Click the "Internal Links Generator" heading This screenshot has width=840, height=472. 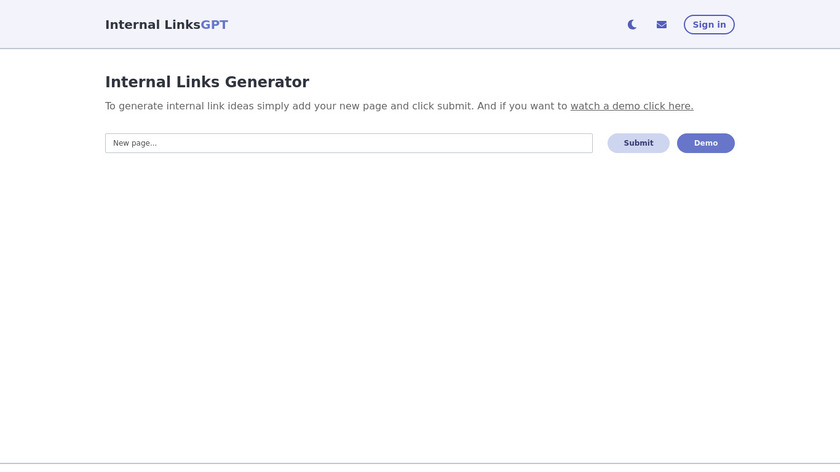pyautogui.click(x=207, y=82)
